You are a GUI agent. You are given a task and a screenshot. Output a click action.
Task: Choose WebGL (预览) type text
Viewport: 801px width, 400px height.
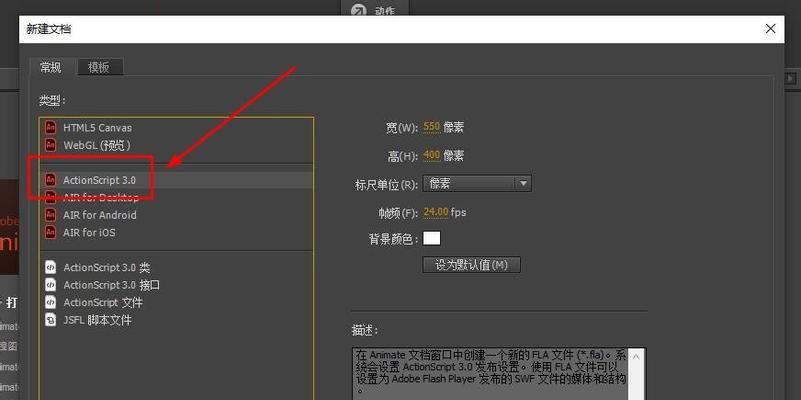click(97, 145)
